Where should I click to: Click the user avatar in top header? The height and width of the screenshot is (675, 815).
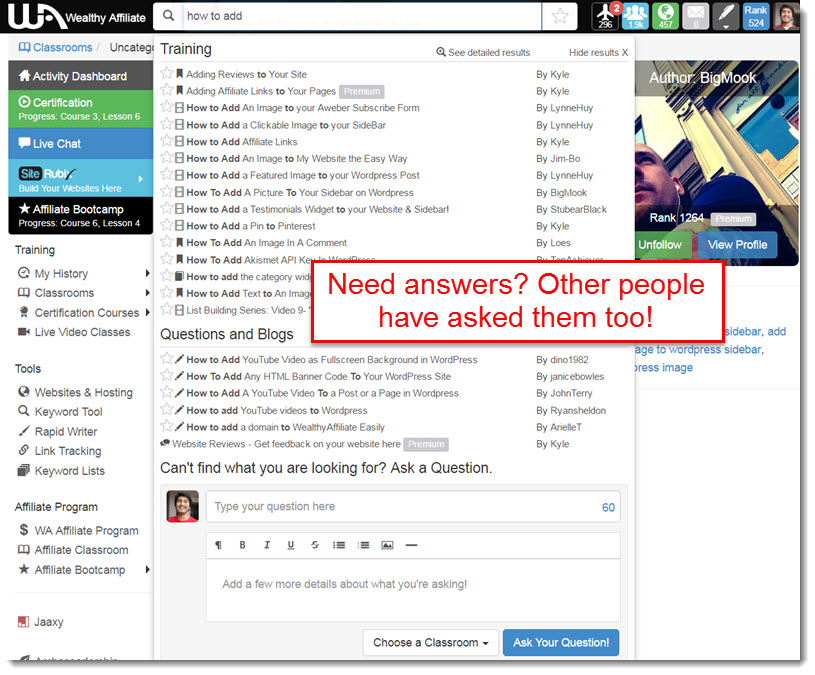(786, 16)
